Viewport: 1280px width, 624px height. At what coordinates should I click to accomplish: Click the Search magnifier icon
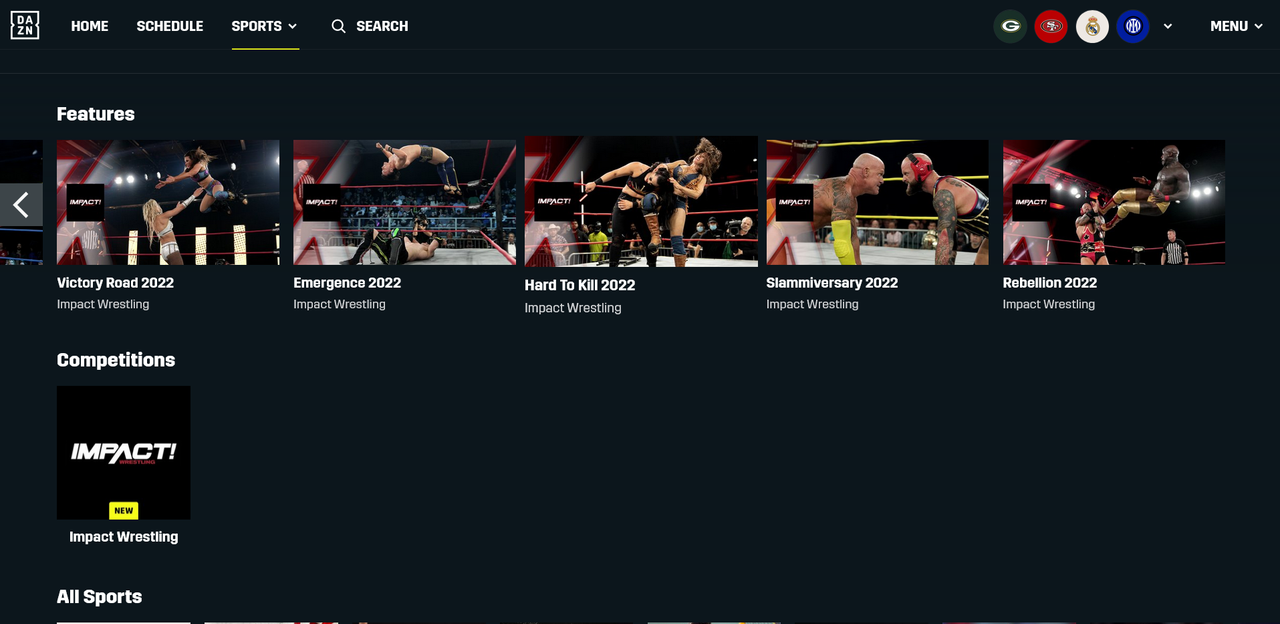(x=339, y=26)
